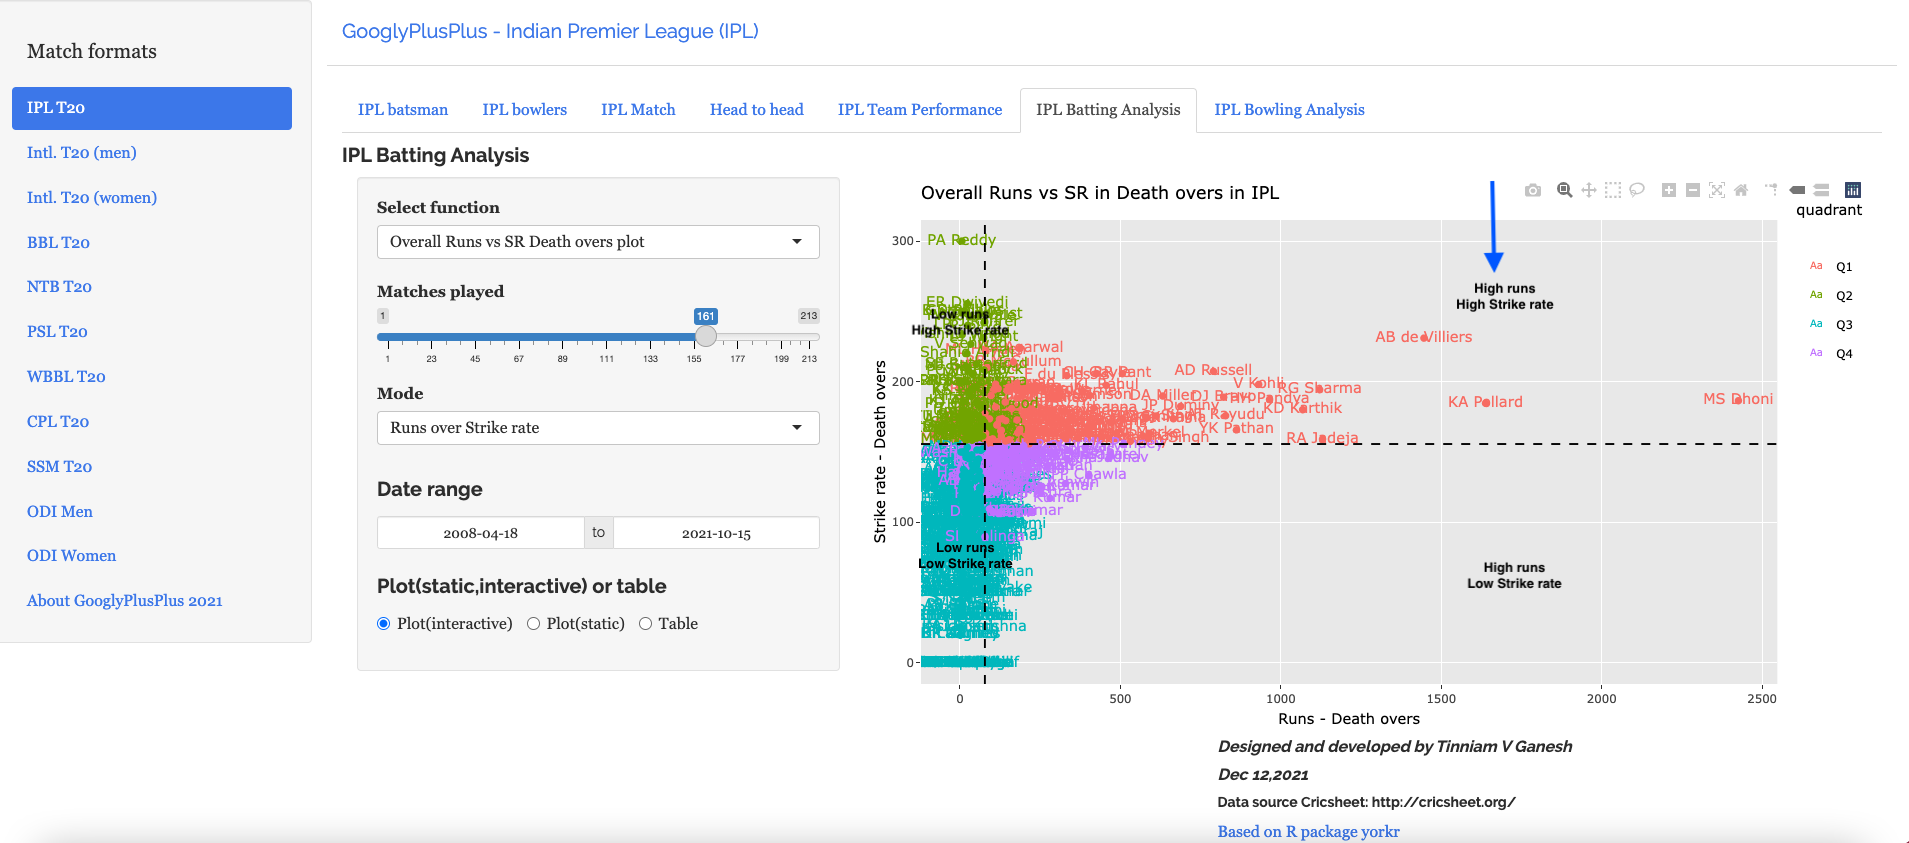Switch to IPL Bowling Analysis tab

coord(1288,110)
